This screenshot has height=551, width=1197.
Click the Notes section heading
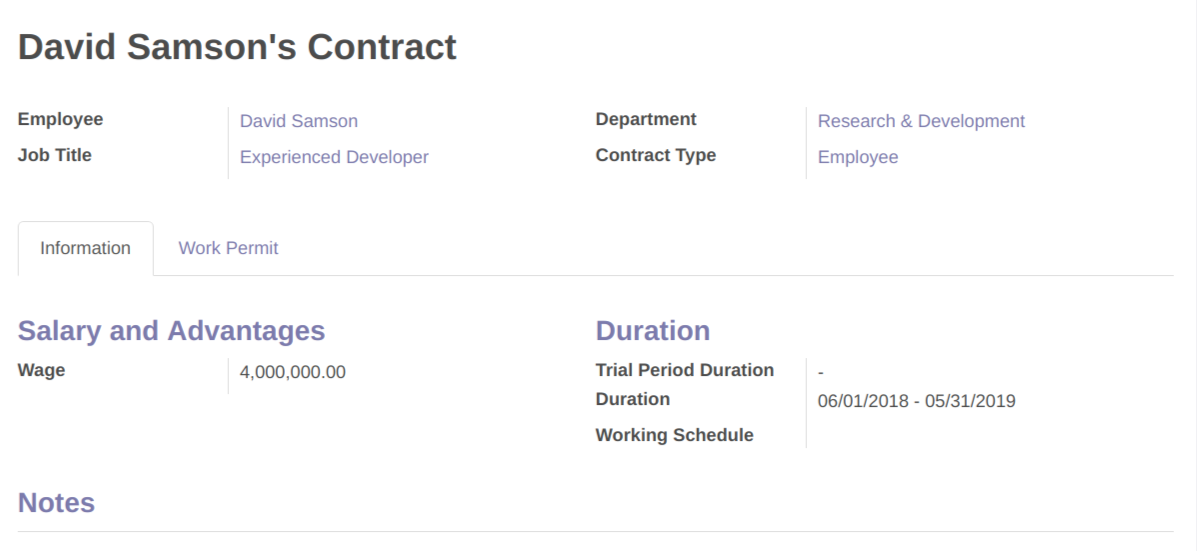[x=56, y=503]
